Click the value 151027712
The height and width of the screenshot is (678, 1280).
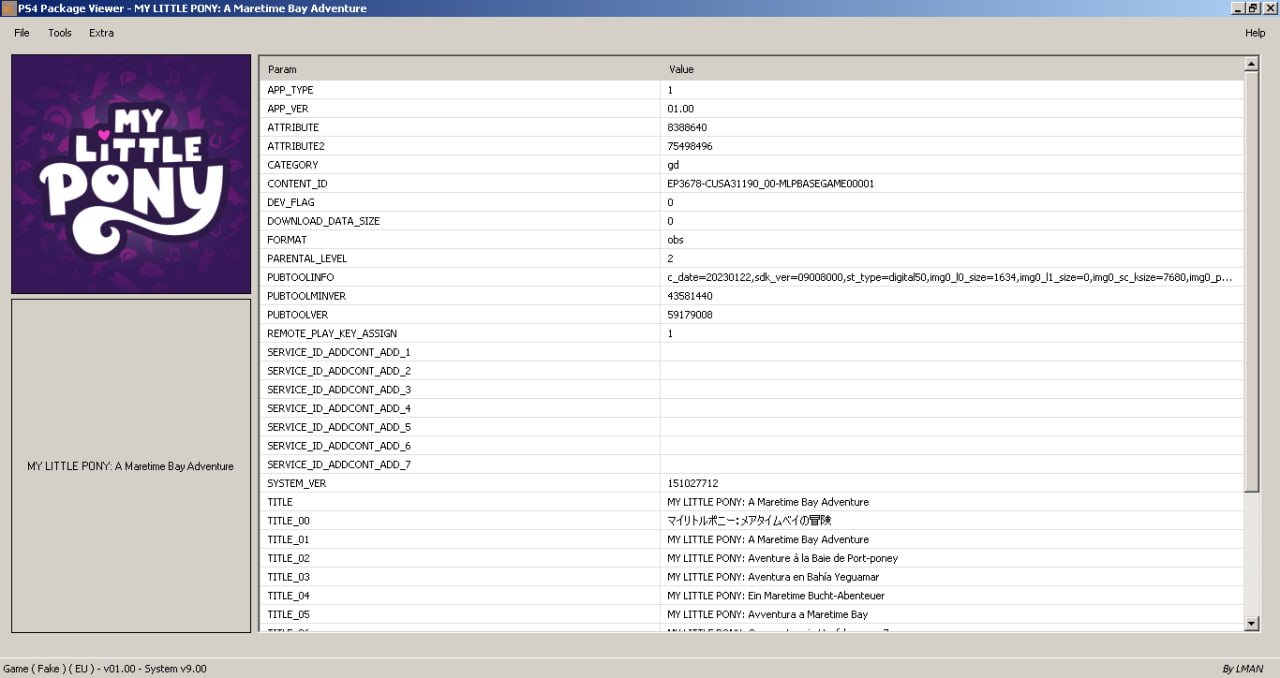tap(693, 483)
